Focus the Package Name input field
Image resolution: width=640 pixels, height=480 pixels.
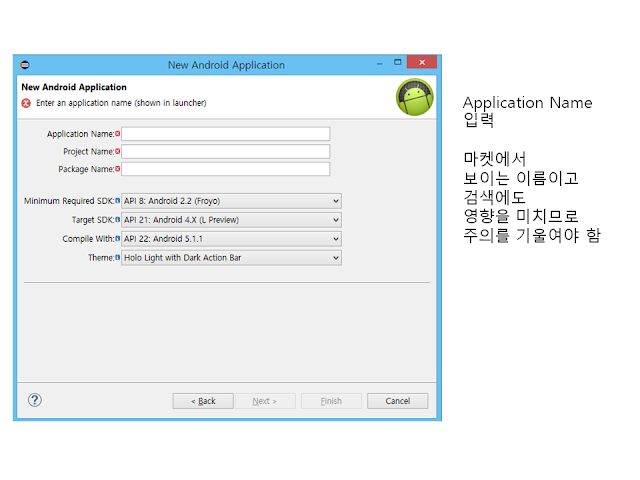pos(226,169)
